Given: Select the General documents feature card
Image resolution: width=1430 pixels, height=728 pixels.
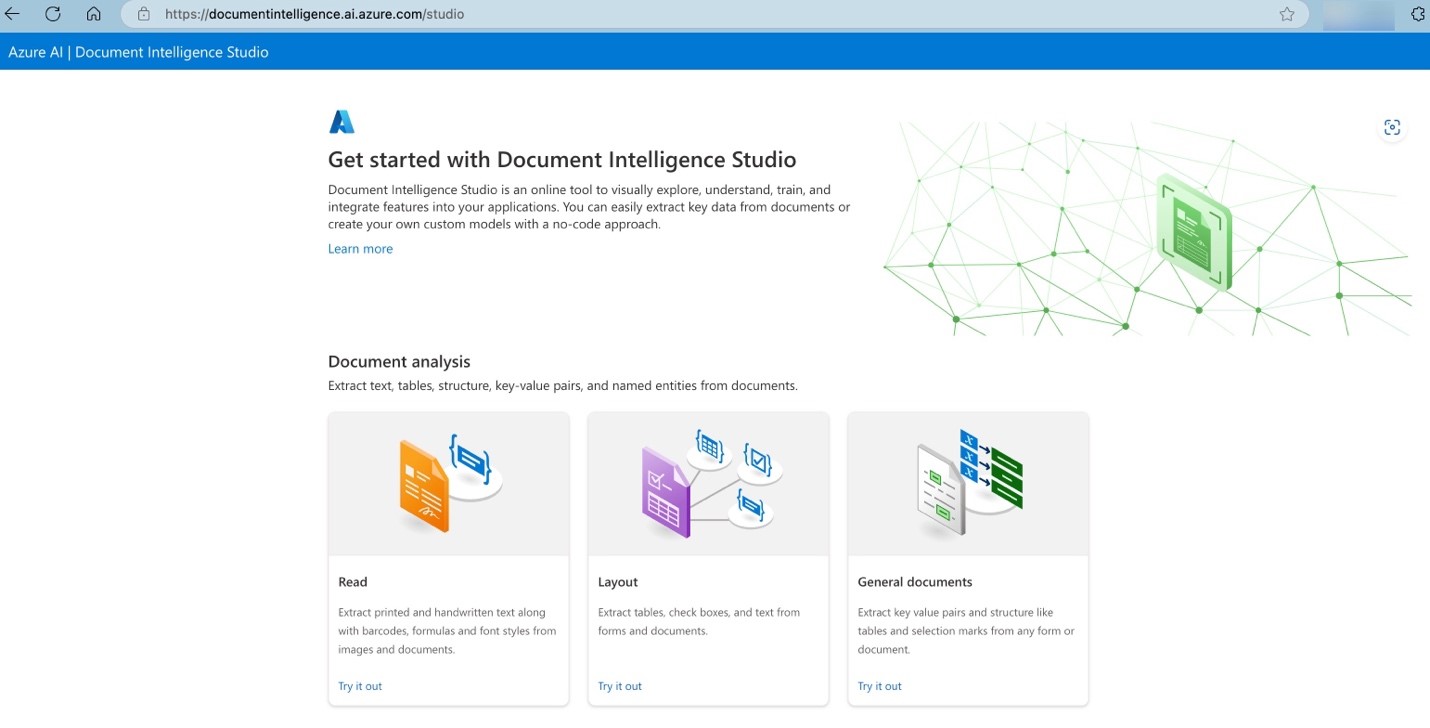Looking at the screenshot, I should (967, 557).
